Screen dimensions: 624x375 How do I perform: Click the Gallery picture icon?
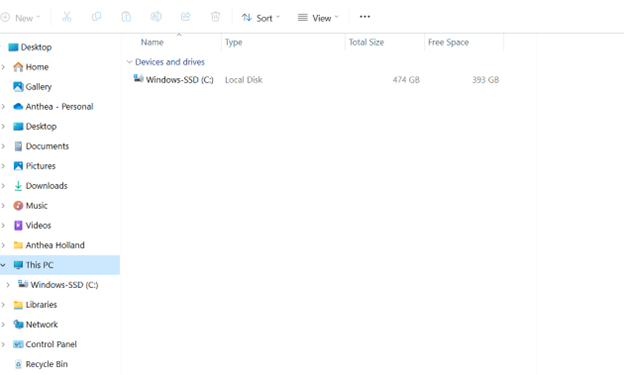[x=18, y=86]
